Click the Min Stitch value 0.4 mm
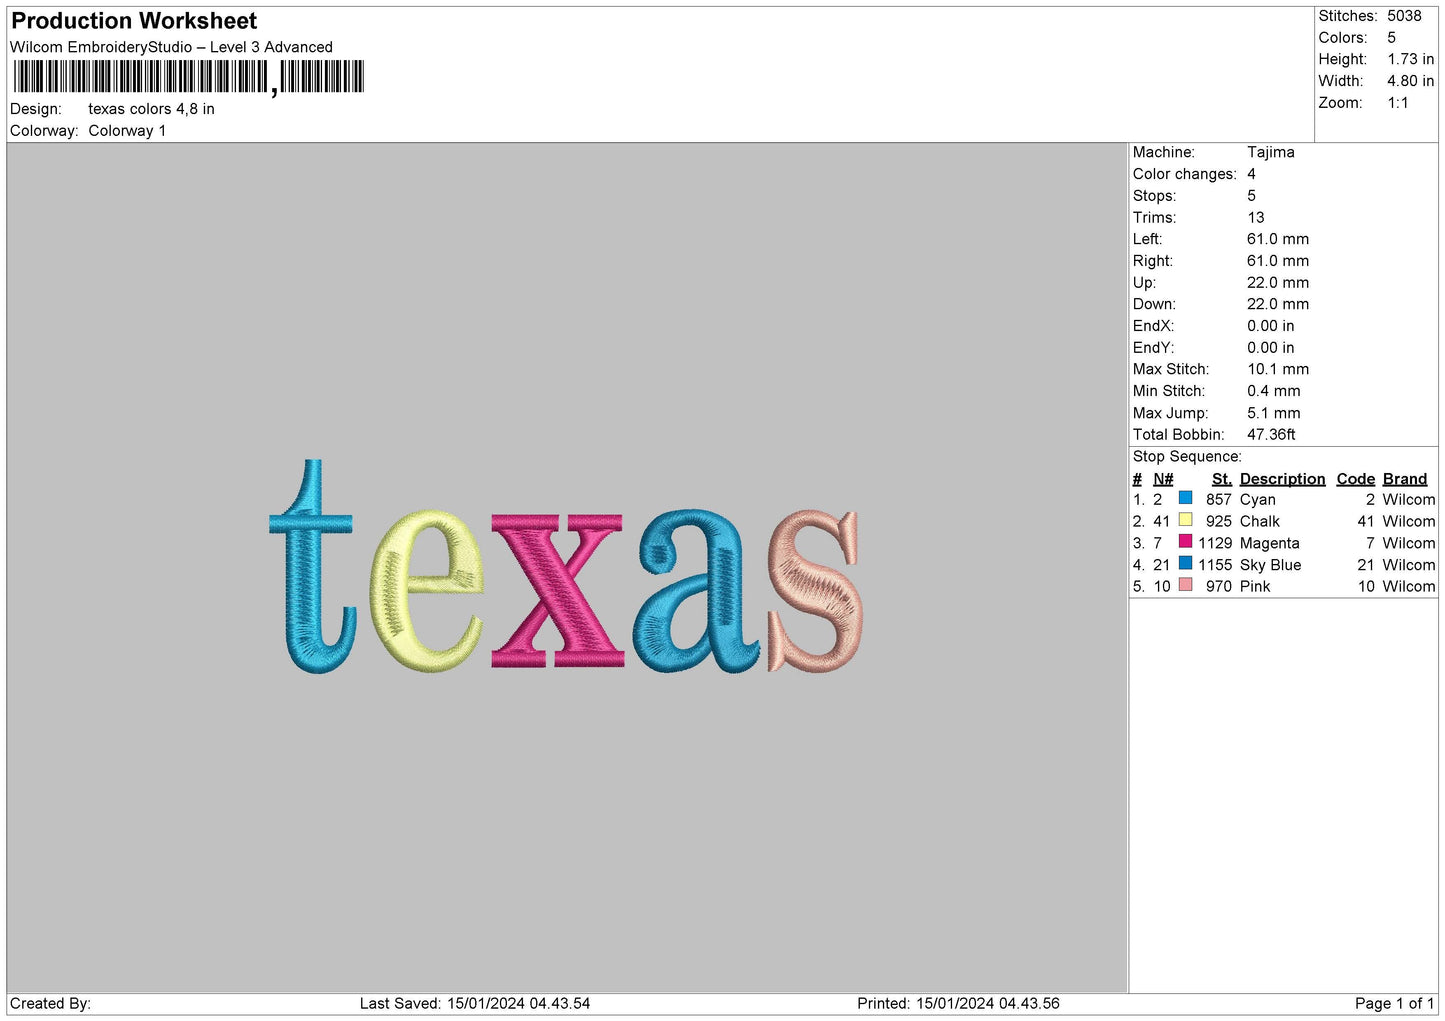The width and height of the screenshot is (1445, 1021). click(1273, 391)
